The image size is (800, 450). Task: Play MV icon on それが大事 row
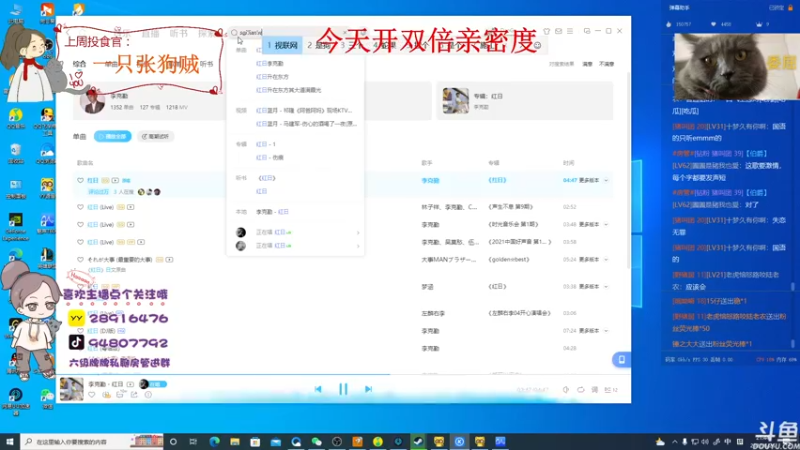point(169,260)
